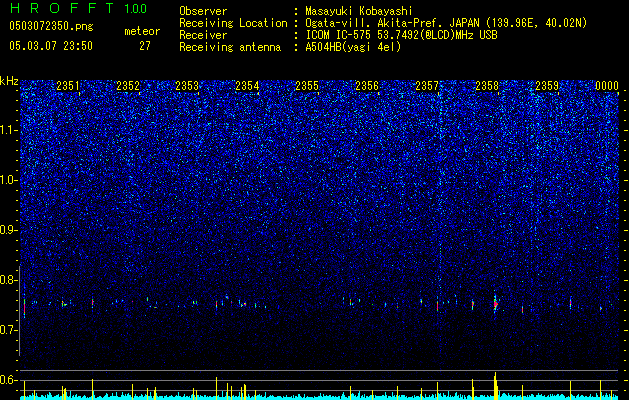Click the HROFFT 1.0.0 title text
Image resolution: width=629 pixels, height=400 pixels.
78,8
